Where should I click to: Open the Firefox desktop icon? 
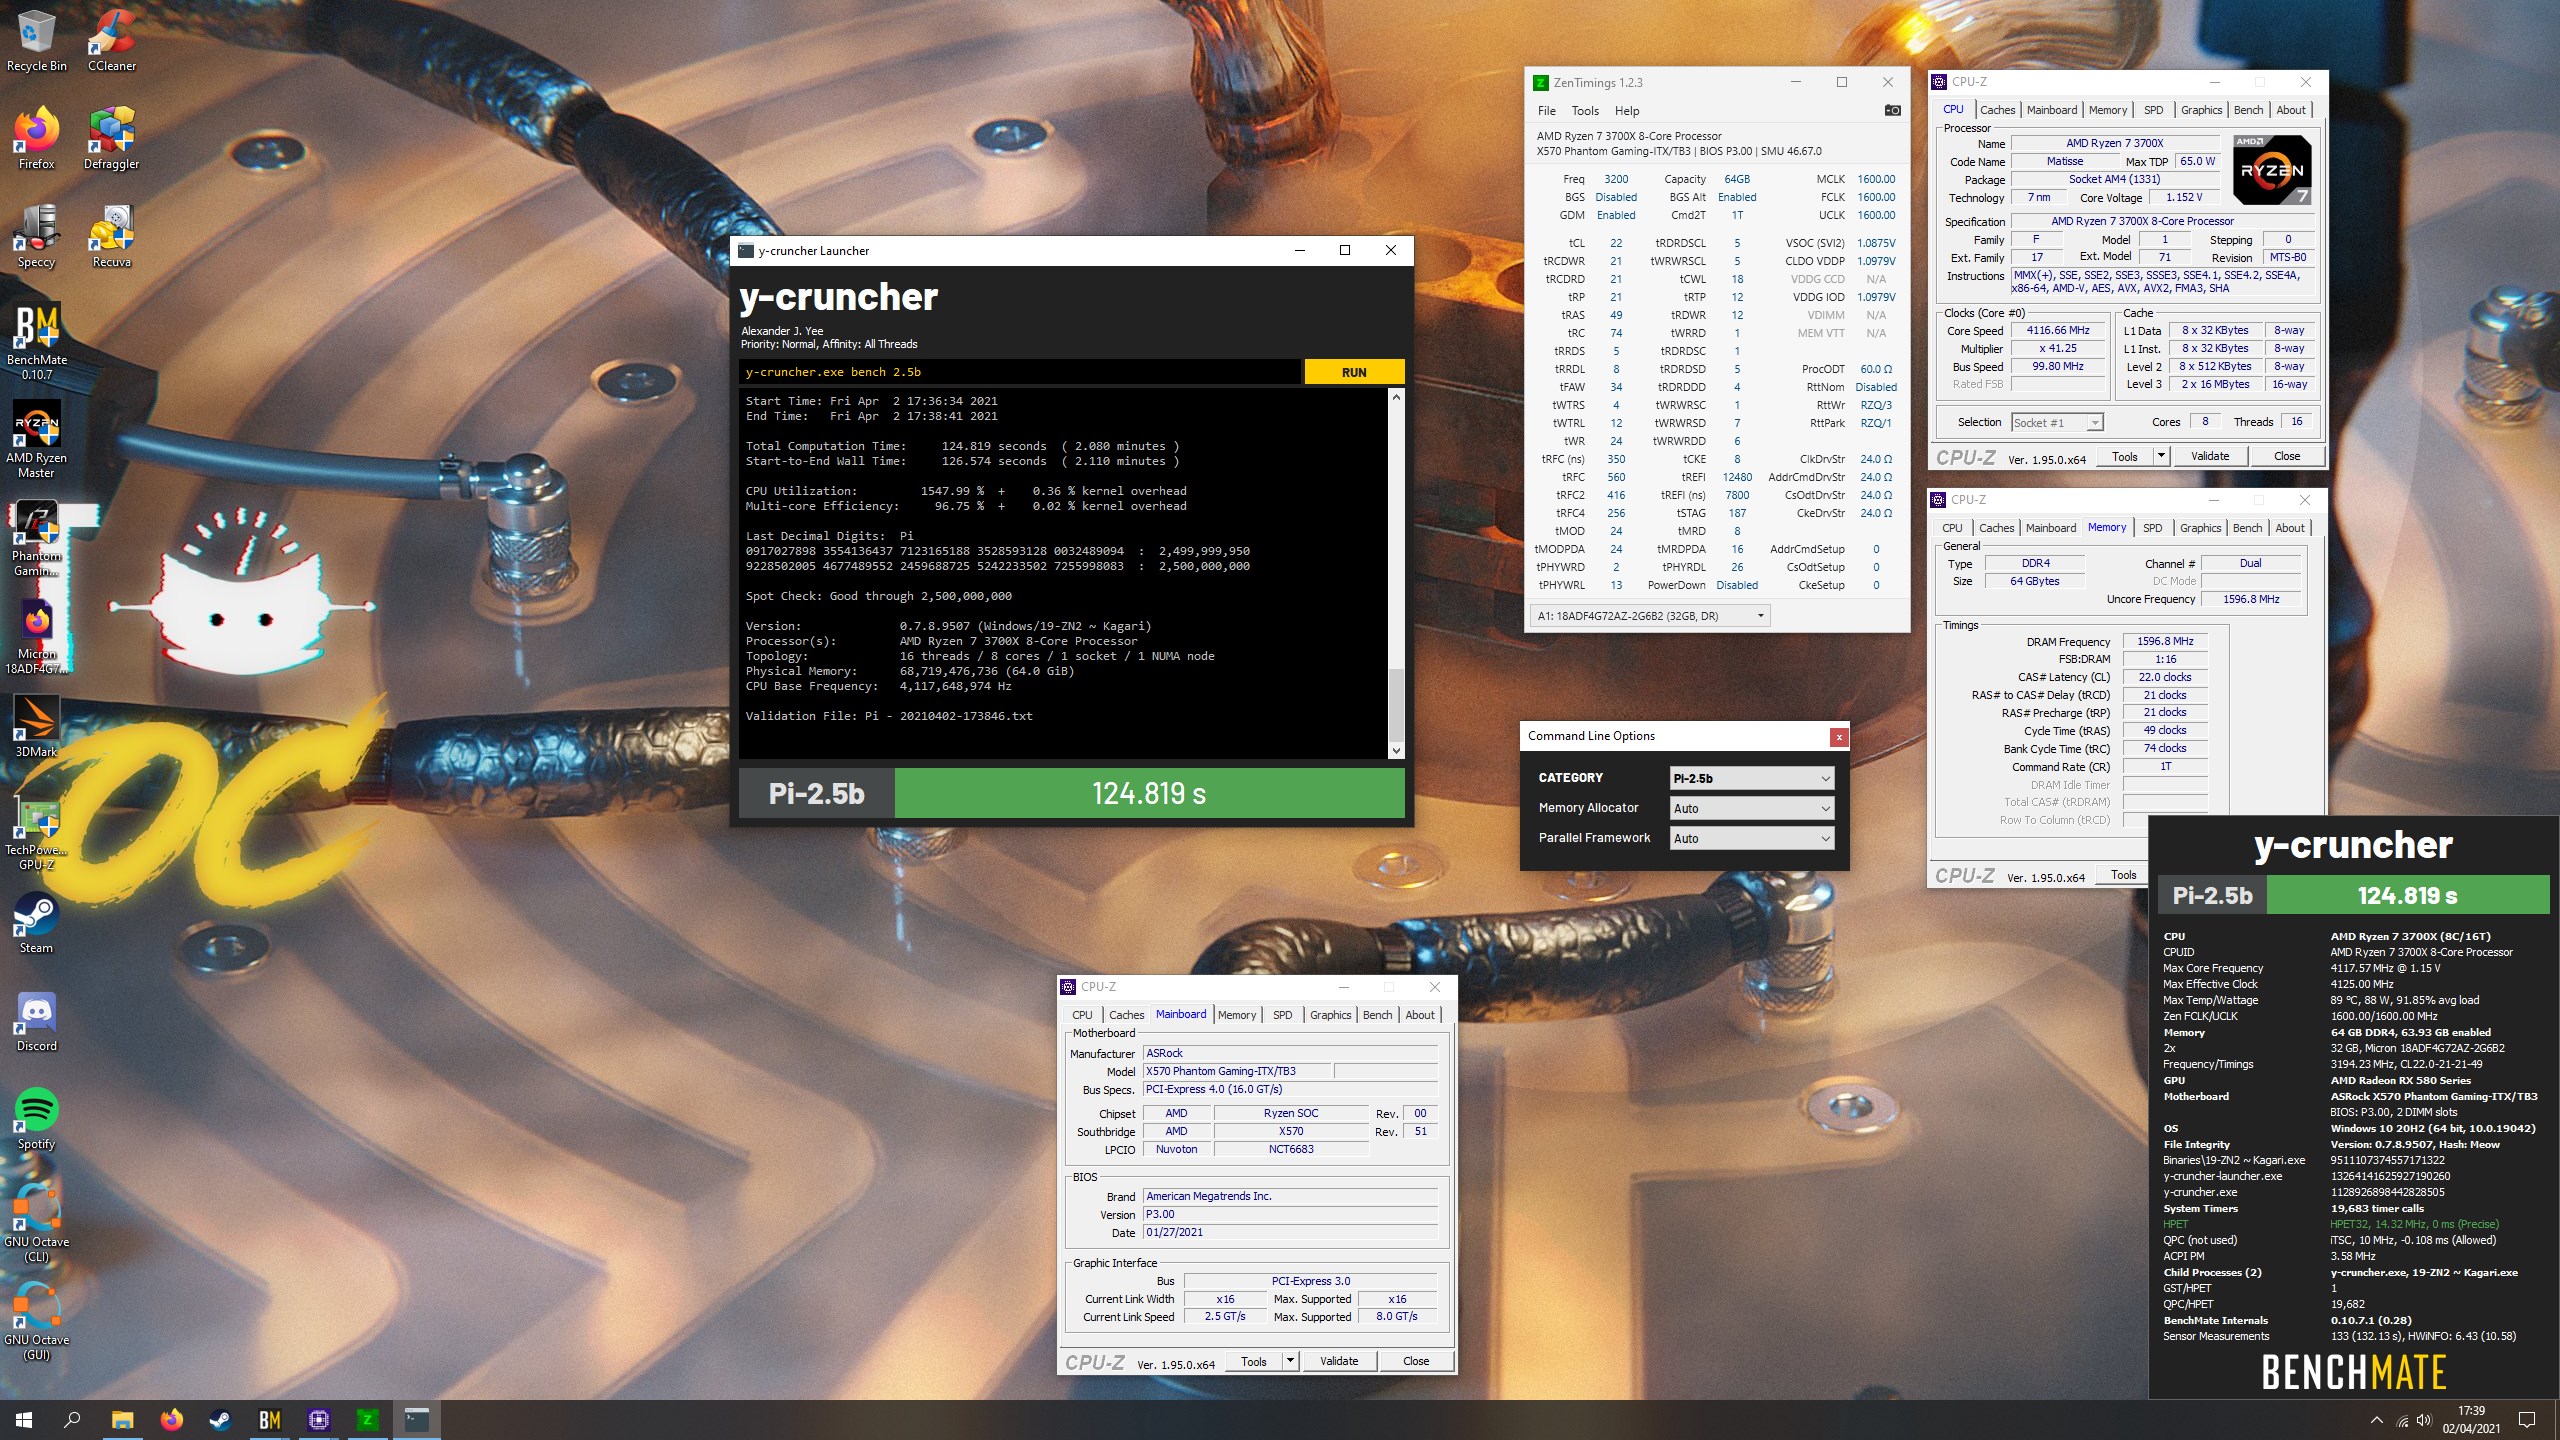[x=36, y=139]
